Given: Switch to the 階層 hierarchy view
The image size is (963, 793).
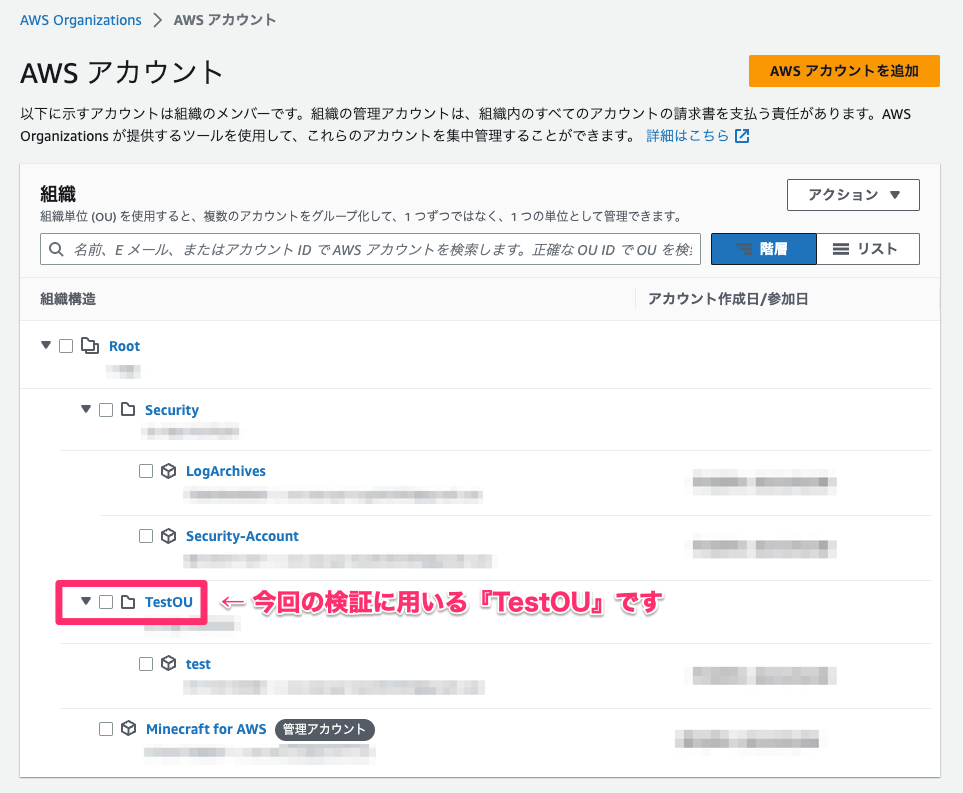Looking at the screenshot, I should (x=763, y=249).
